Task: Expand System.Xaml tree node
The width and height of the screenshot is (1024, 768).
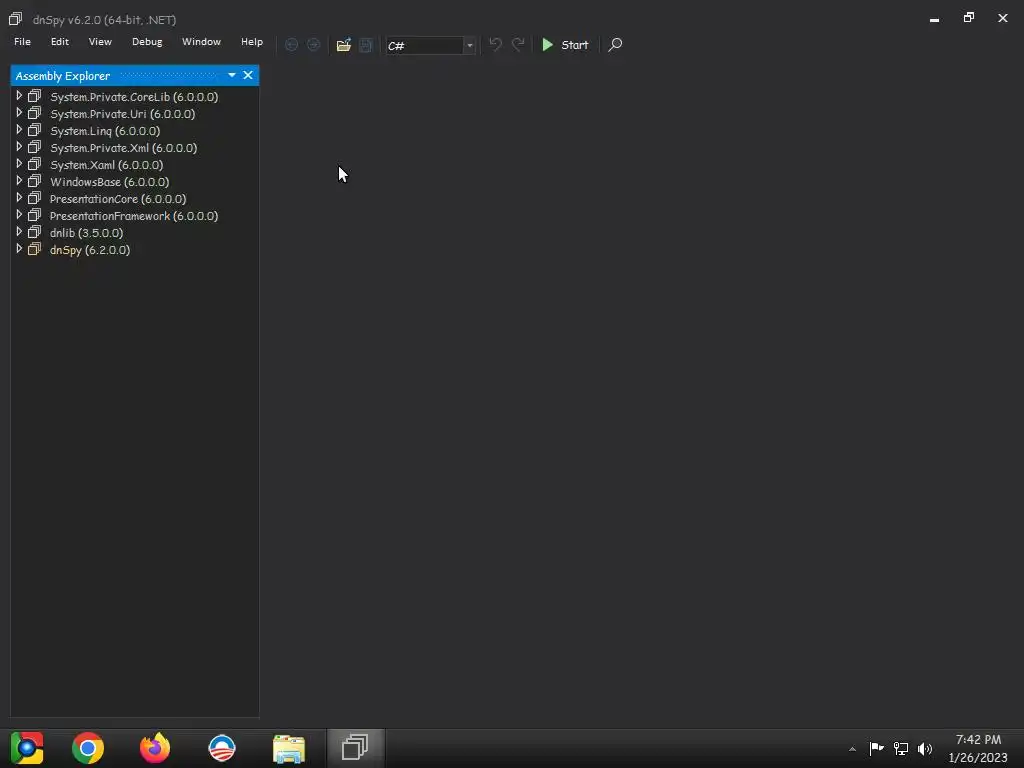Action: (19, 164)
